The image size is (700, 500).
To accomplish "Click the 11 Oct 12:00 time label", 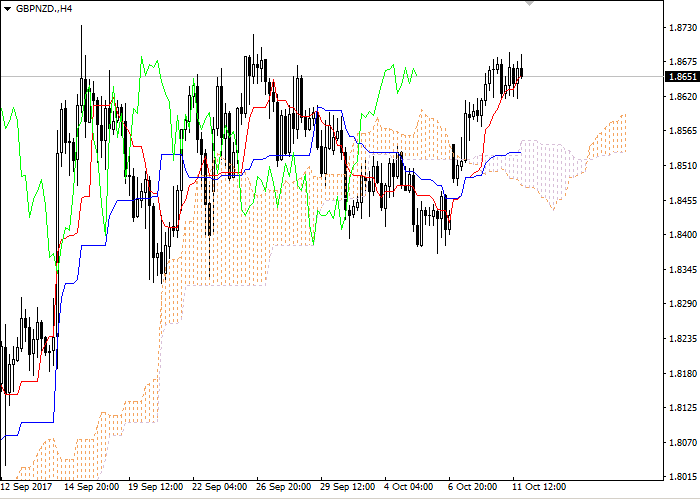I will point(539,487).
